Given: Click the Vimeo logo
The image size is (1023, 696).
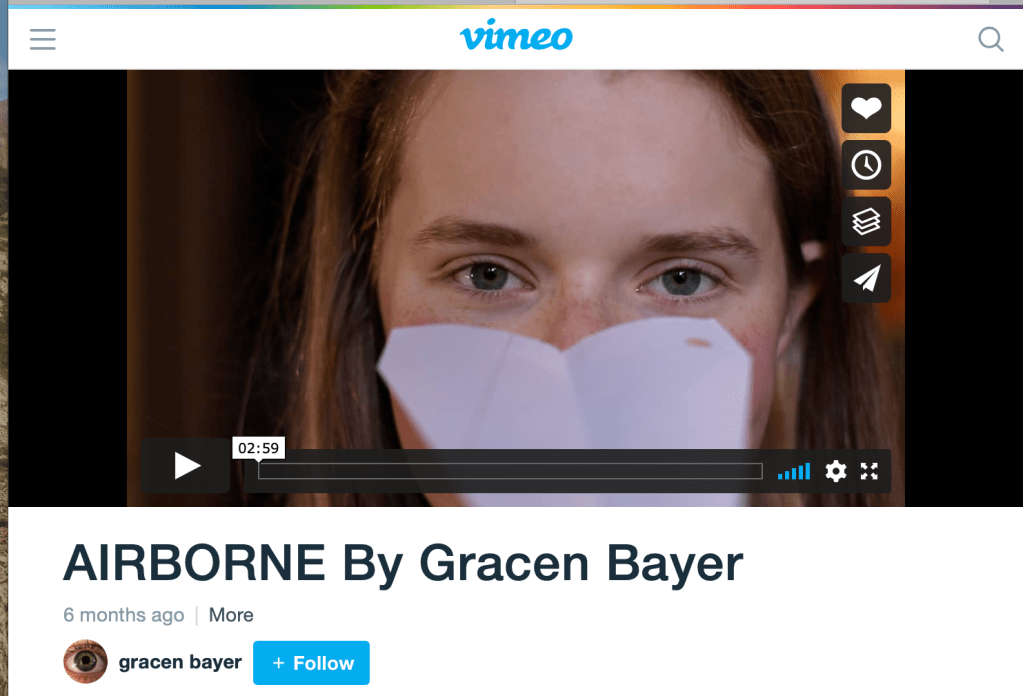Looking at the screenshot, I should click(x=516, y=35).
